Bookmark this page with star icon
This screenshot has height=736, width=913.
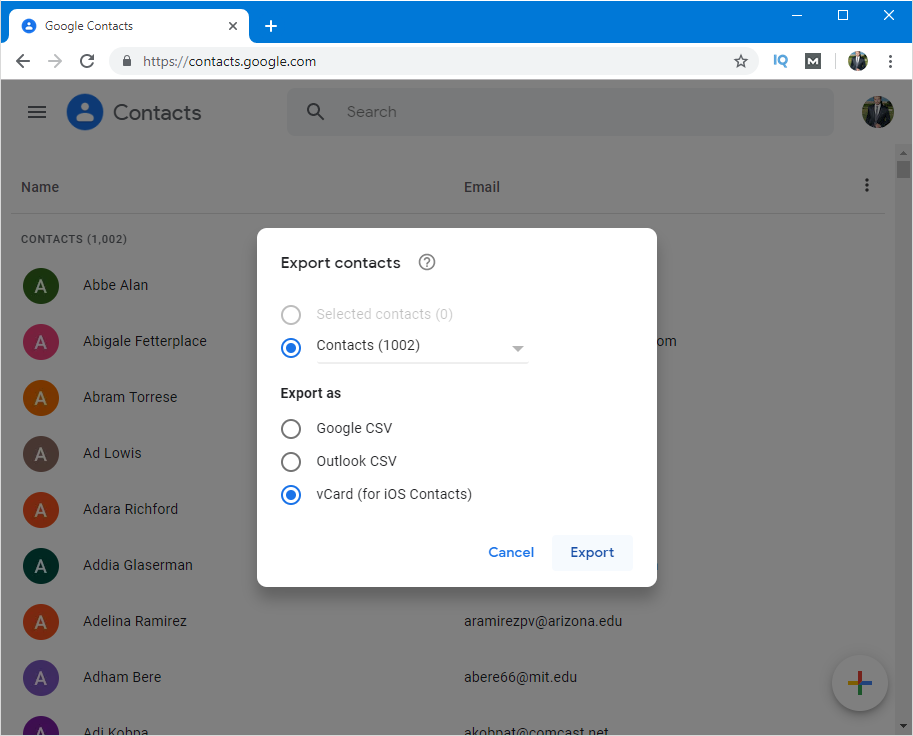pyautogui.click(x=741, y=61)
